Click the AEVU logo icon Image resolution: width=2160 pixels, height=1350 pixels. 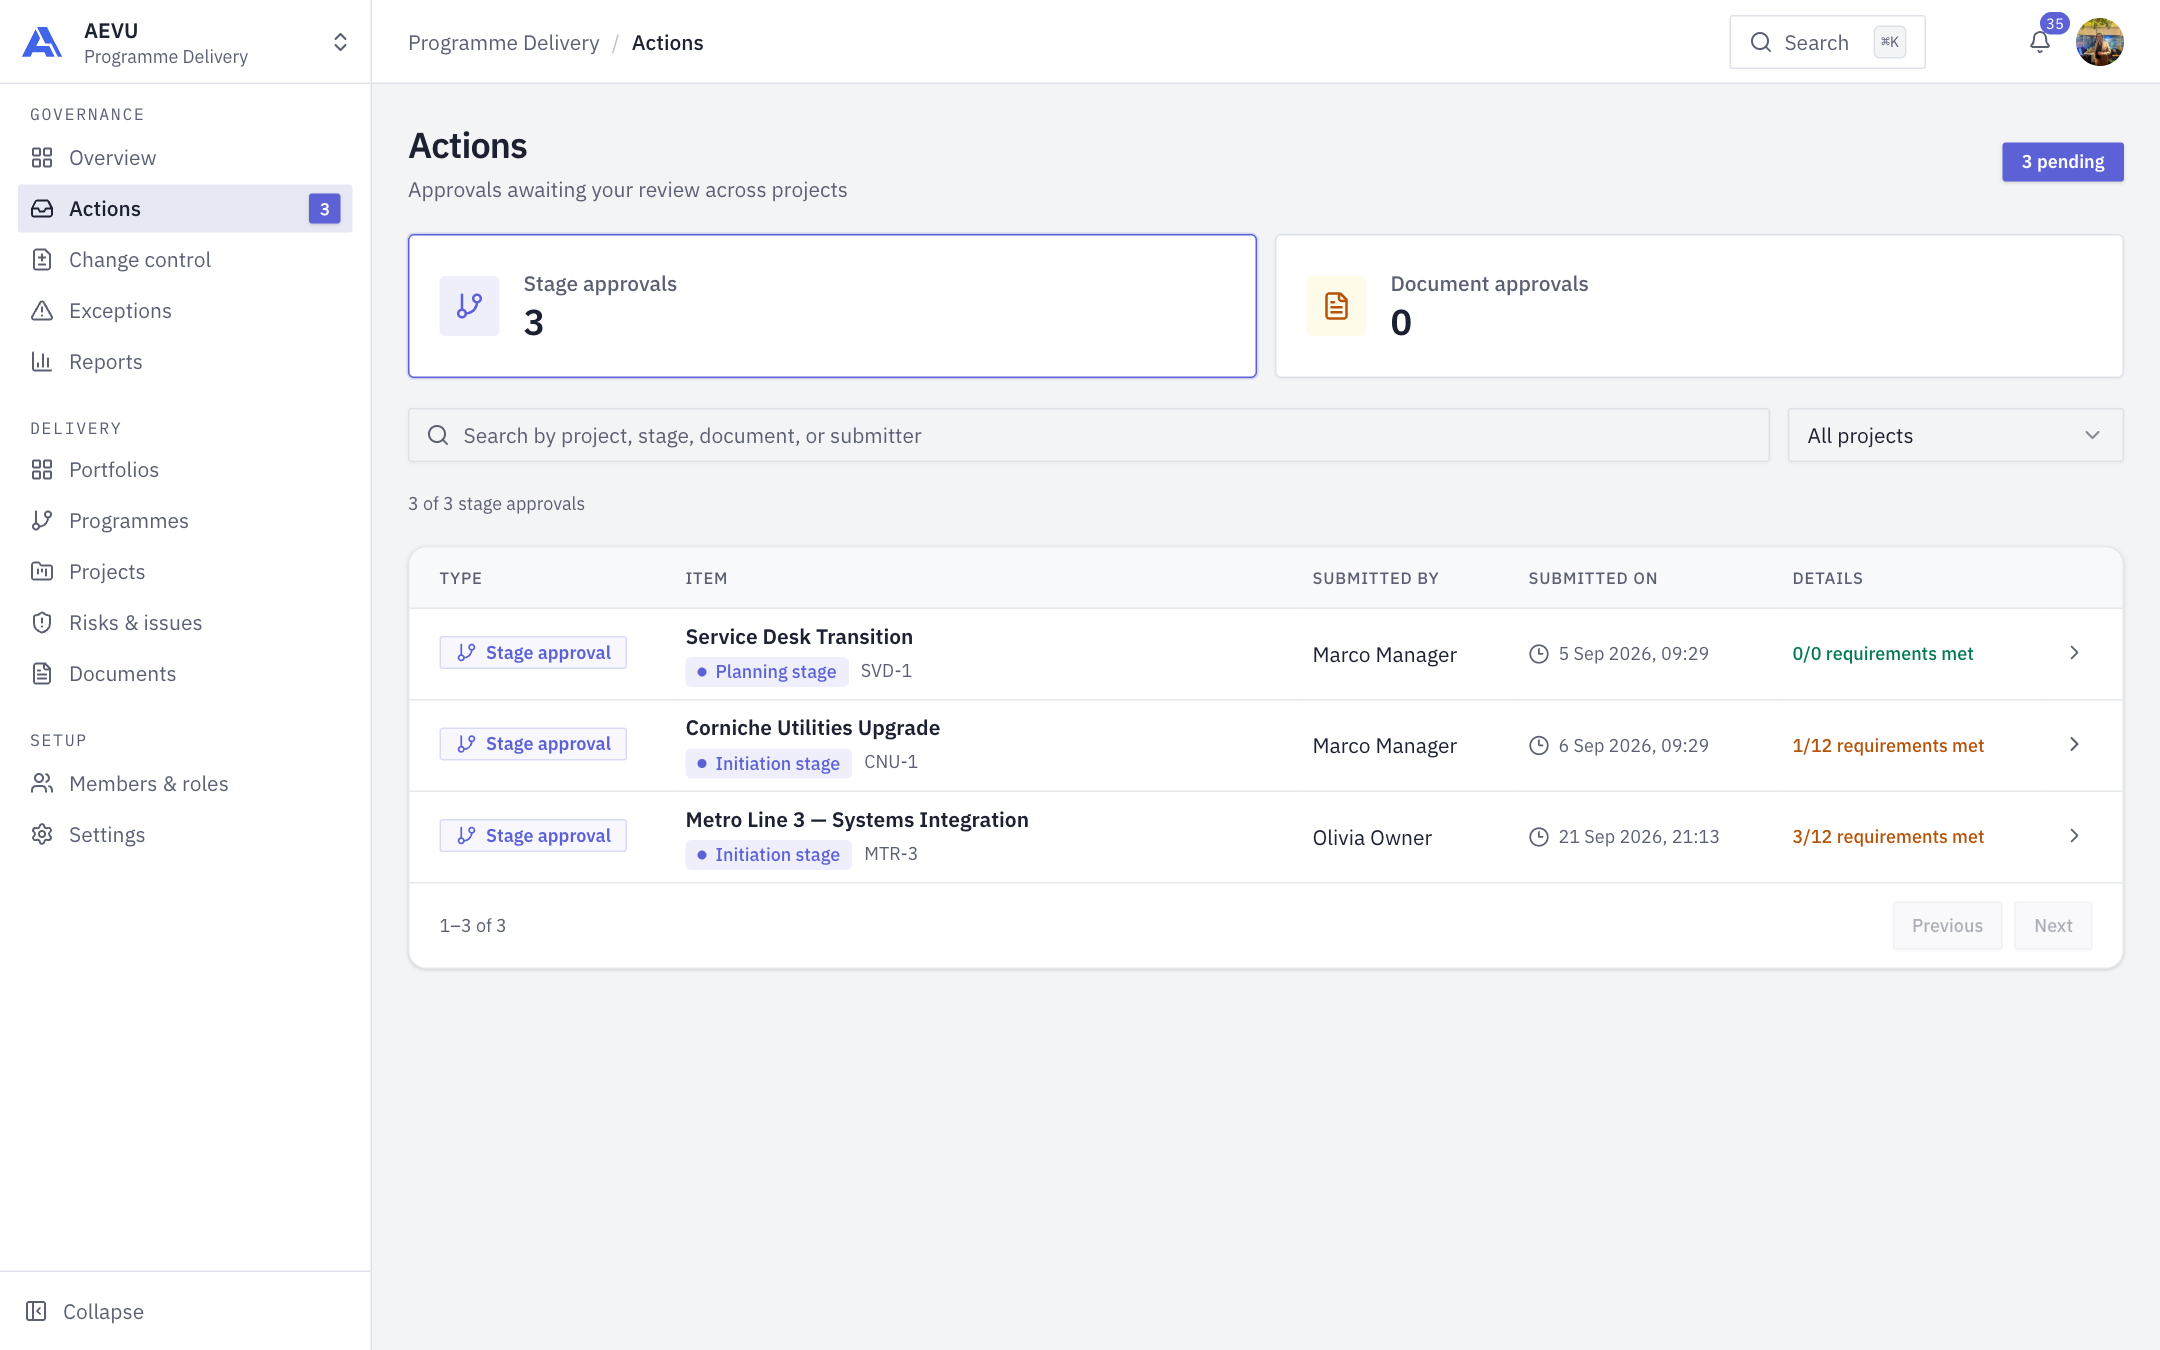[x=42, y=42]
